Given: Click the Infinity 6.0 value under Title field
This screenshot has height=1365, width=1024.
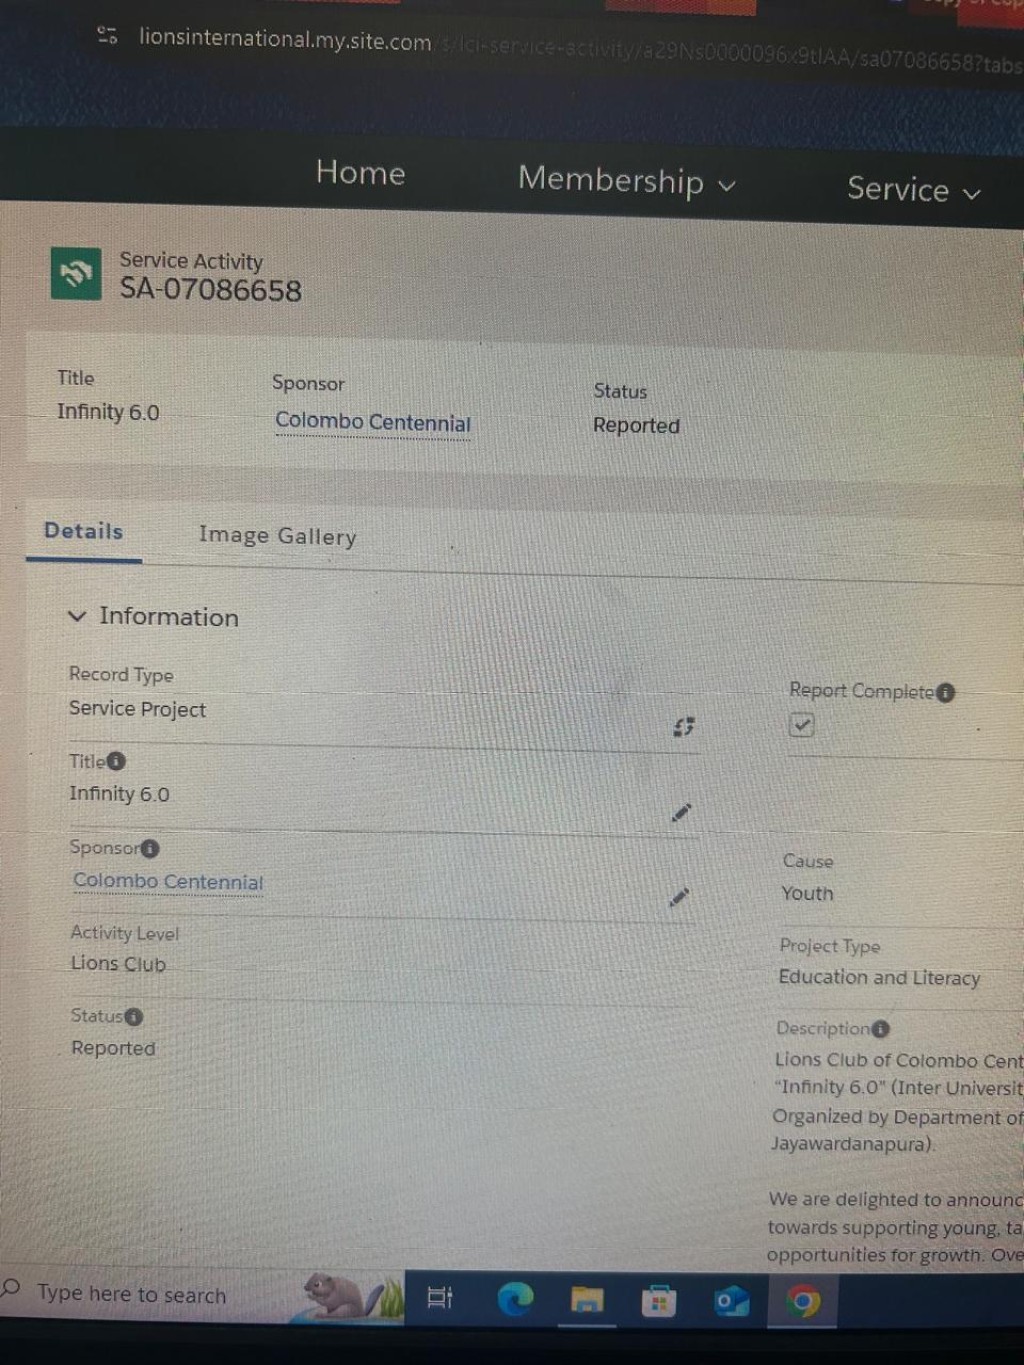Looking at the screenshot, I should point(120,794).
